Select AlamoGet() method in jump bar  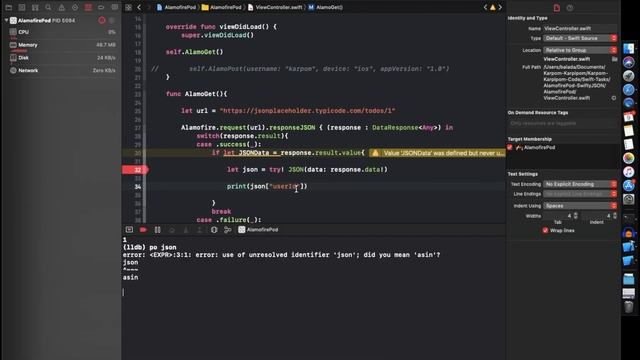click(325, 7)
